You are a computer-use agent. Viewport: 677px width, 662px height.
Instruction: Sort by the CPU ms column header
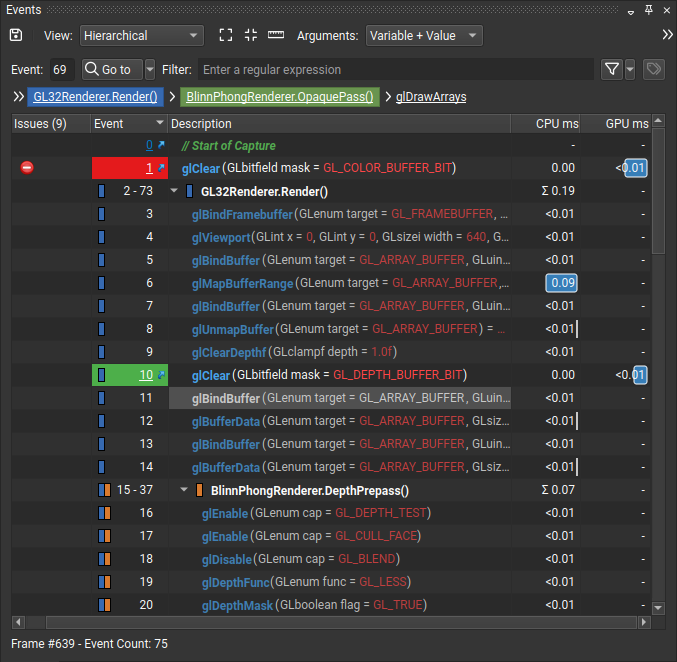555,123
